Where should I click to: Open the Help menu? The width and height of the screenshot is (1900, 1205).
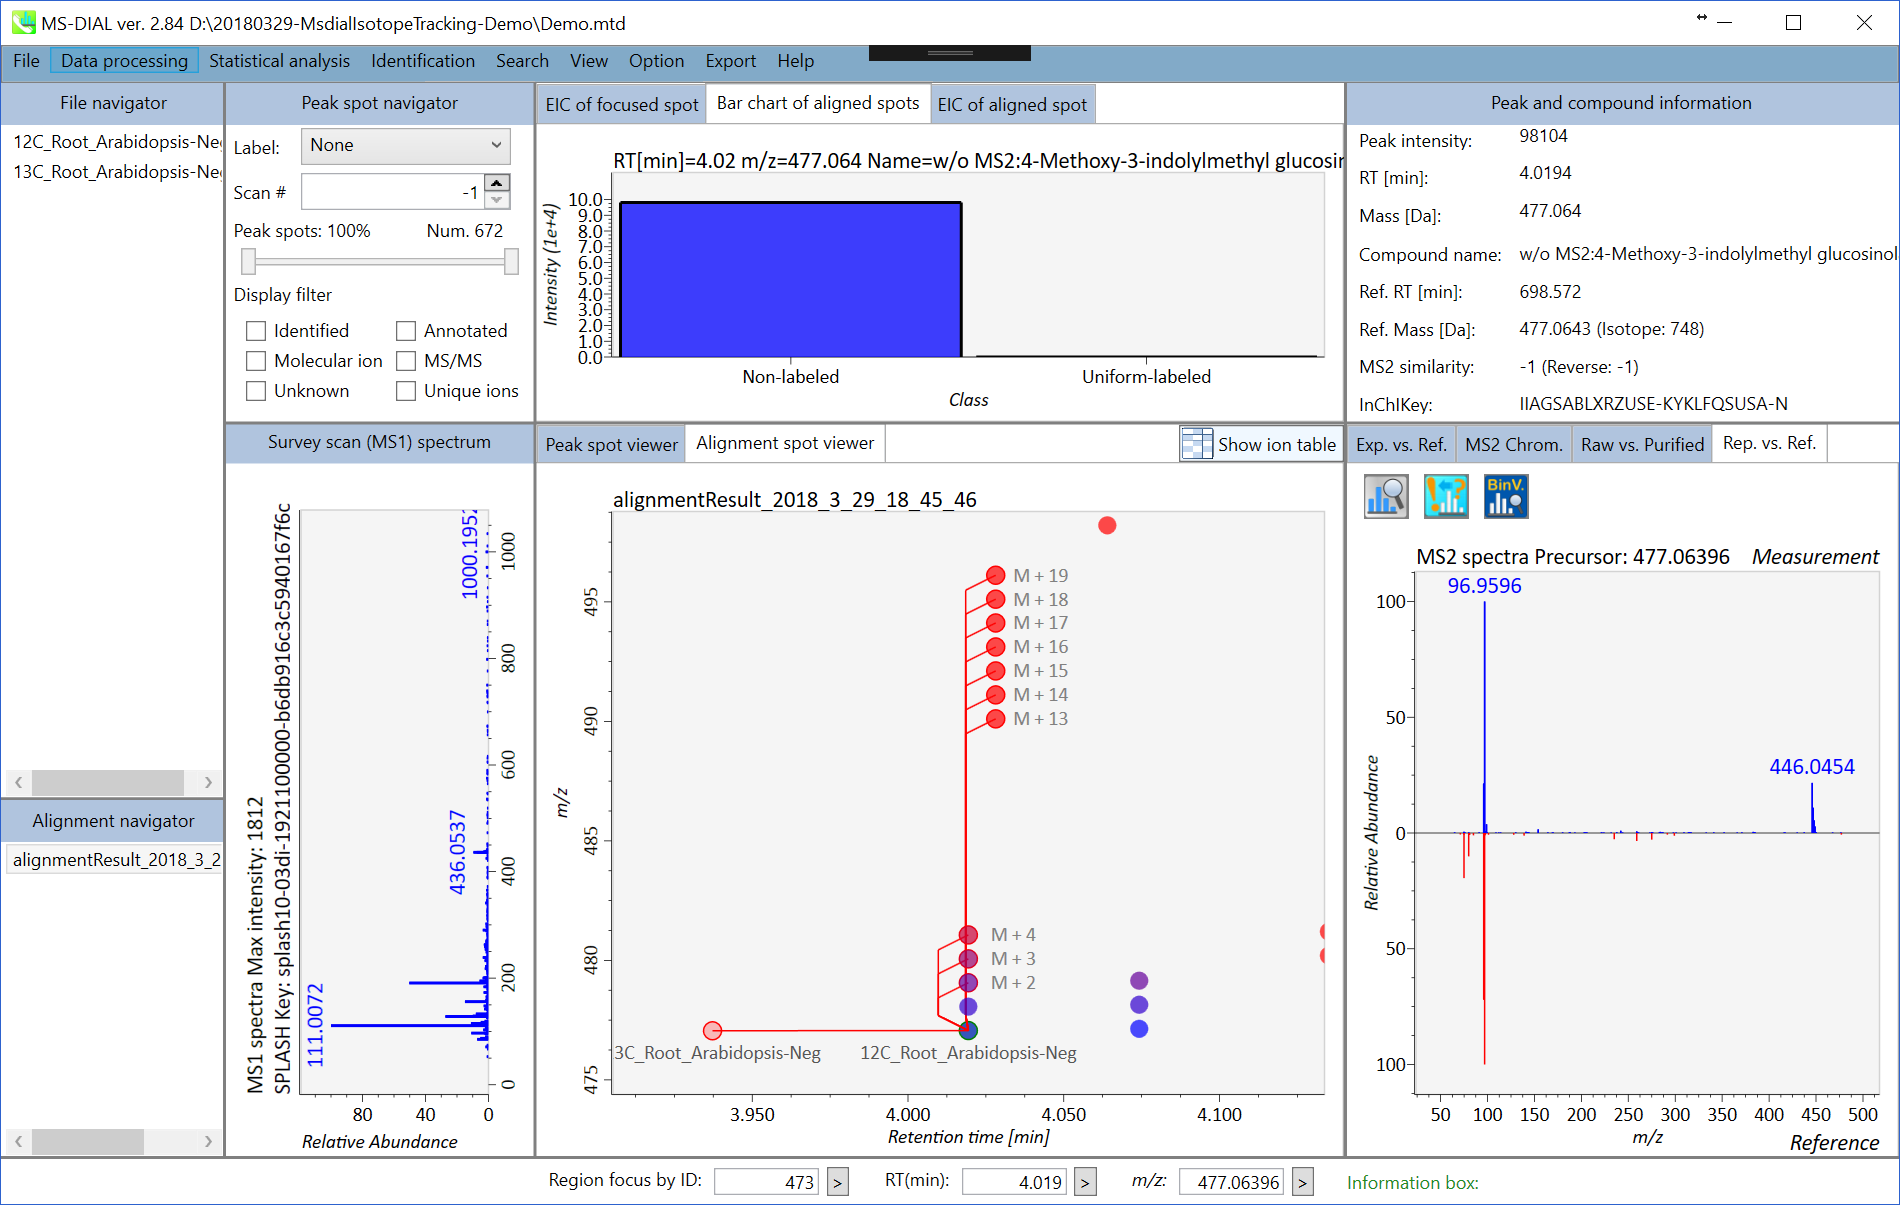796,61
